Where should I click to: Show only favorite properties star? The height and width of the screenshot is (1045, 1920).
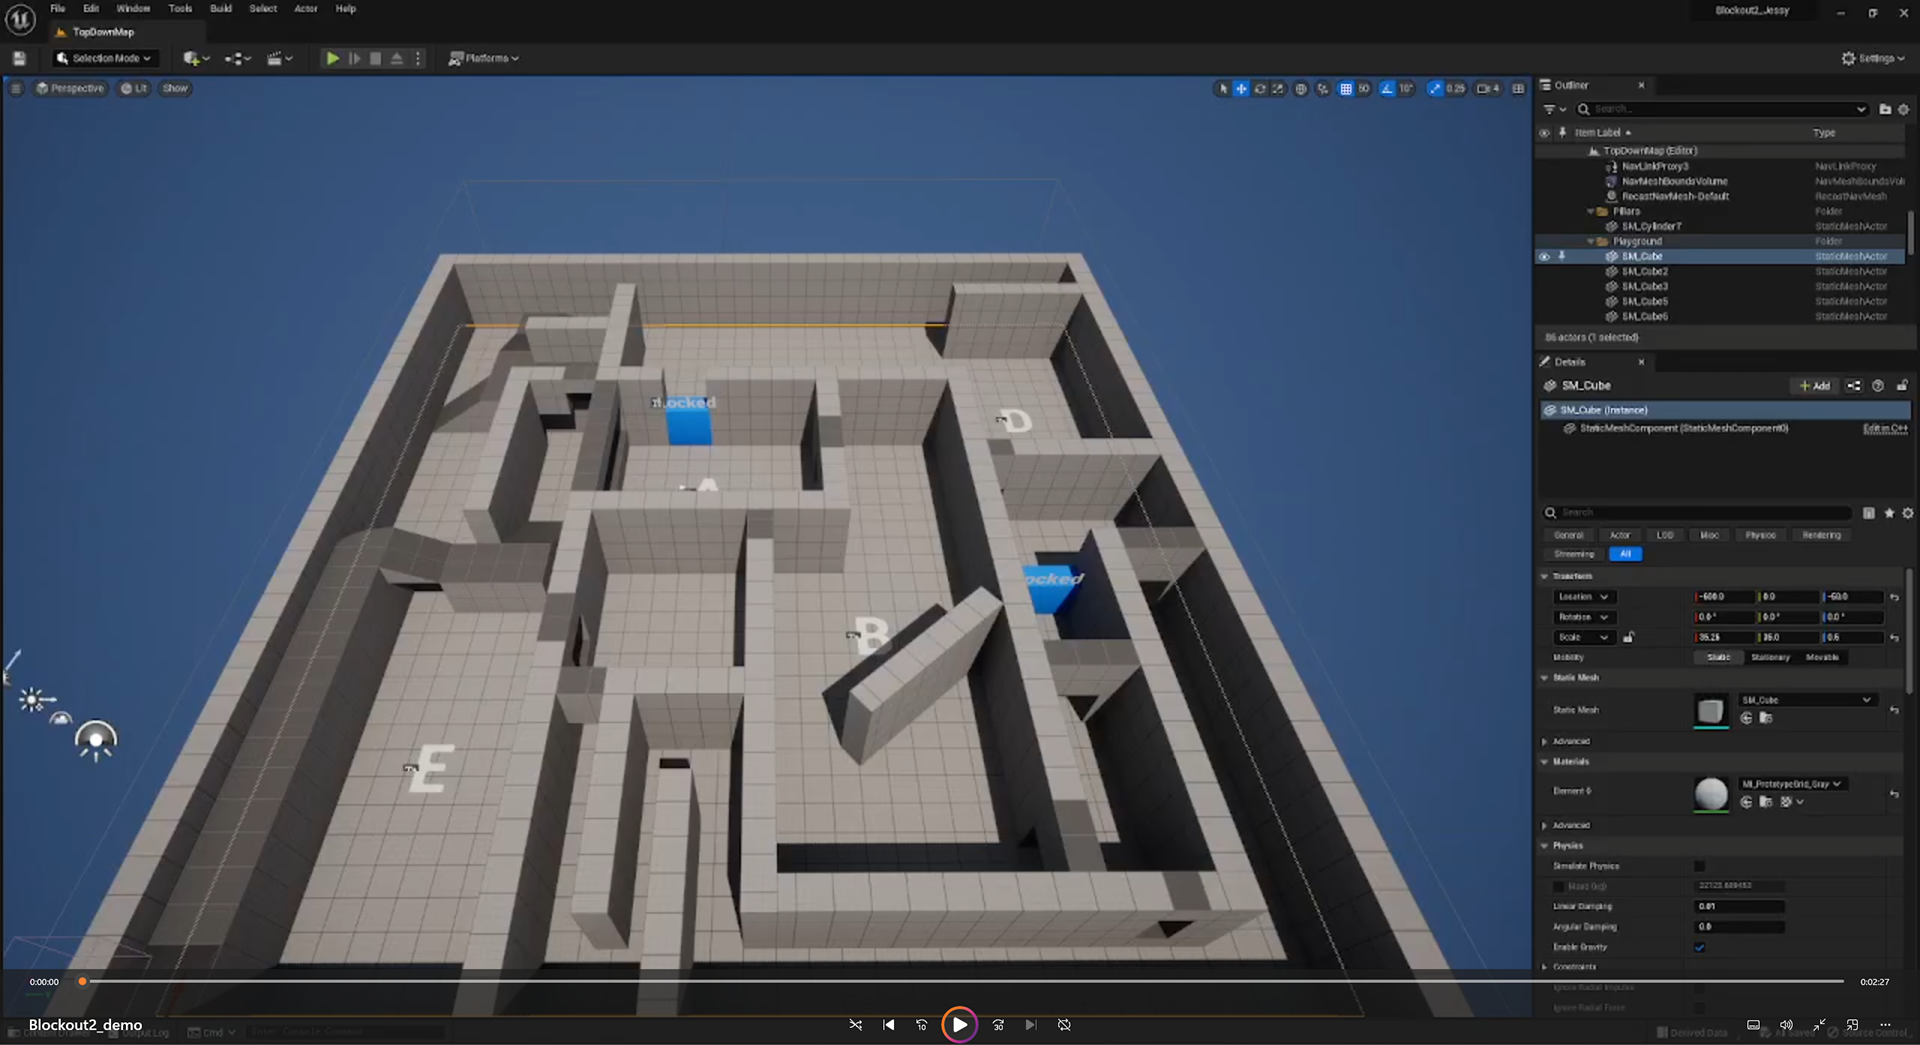click(1889, 513)
